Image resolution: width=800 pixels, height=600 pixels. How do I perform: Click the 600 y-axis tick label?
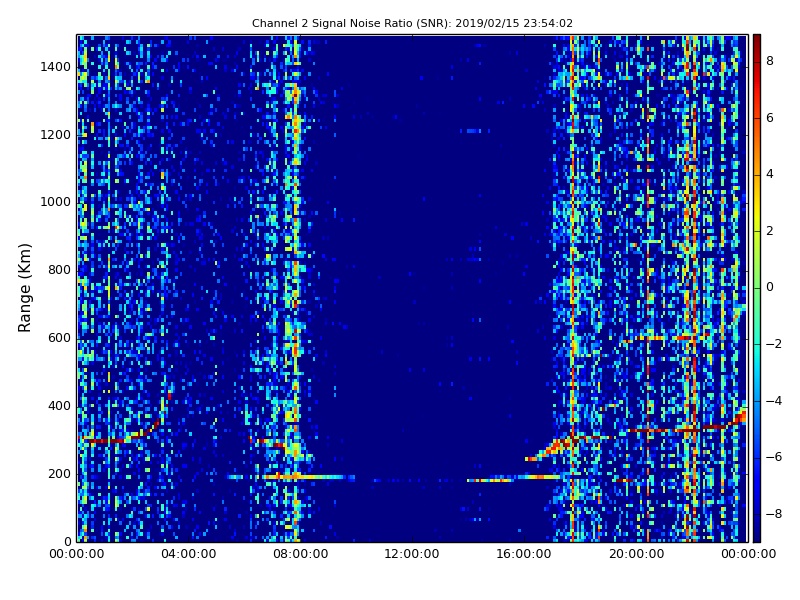pyautogui.click(x=59, y=338)
